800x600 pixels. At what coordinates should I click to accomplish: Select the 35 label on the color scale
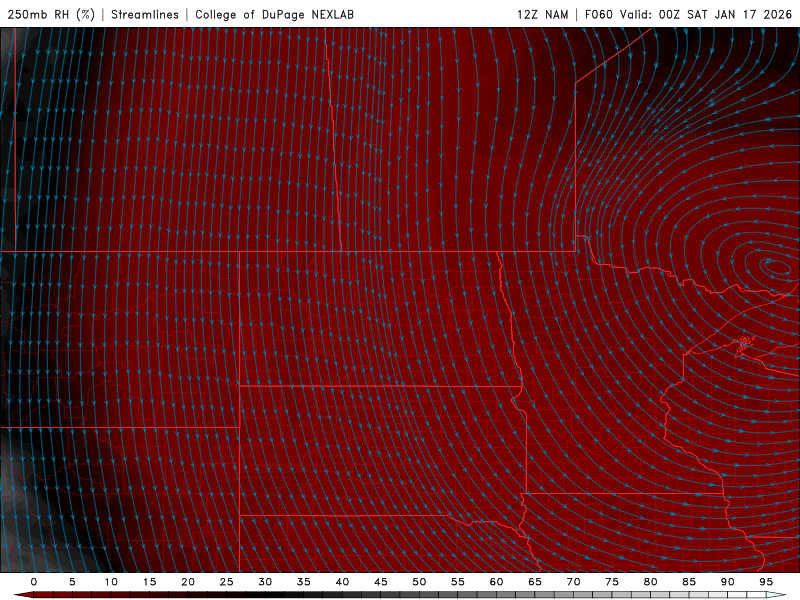click(304, 582)
